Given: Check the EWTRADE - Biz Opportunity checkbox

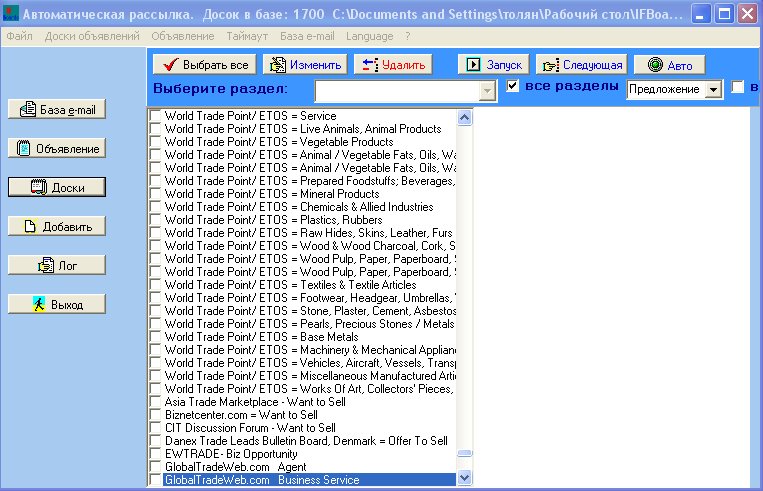Looking at the screenshot, I should click(x=155, y=454).
